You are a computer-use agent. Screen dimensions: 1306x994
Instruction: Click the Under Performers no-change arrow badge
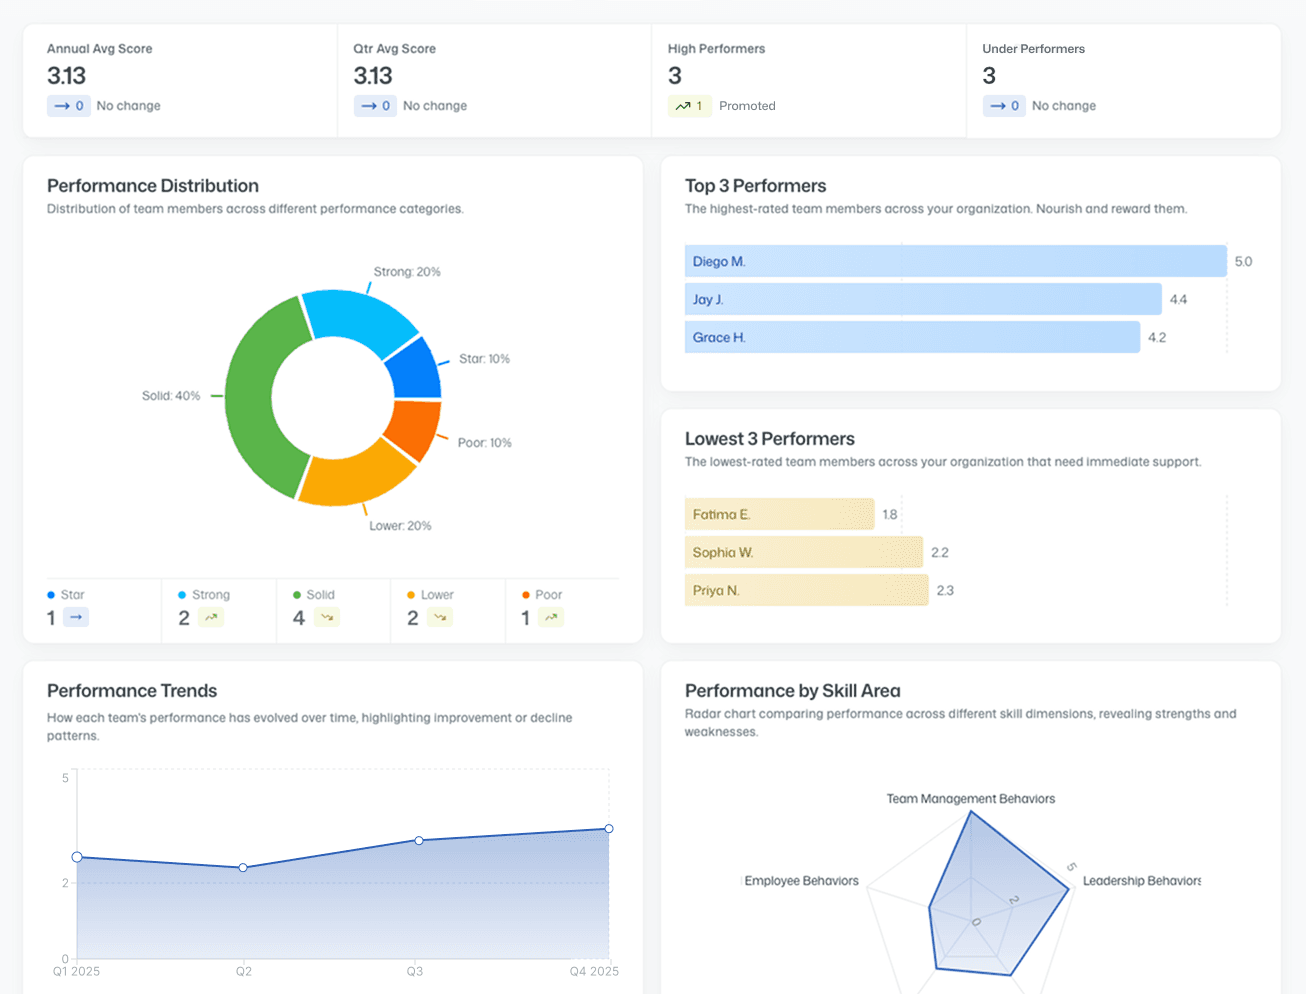coord(1004,106)
